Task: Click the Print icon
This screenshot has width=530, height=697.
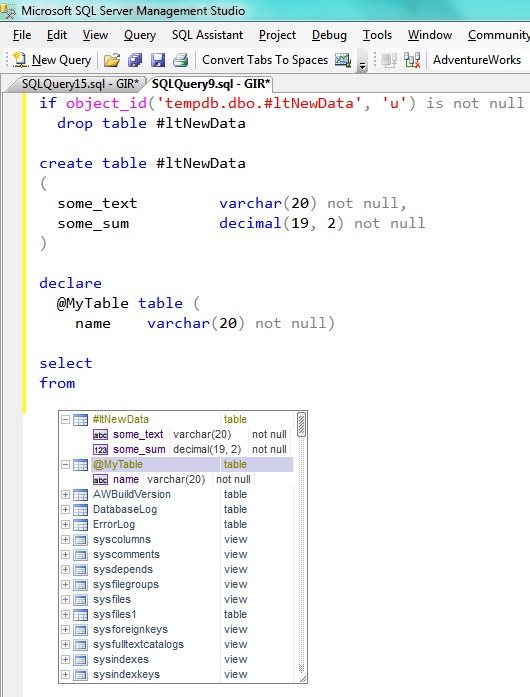Action: (x=181, y=60)
